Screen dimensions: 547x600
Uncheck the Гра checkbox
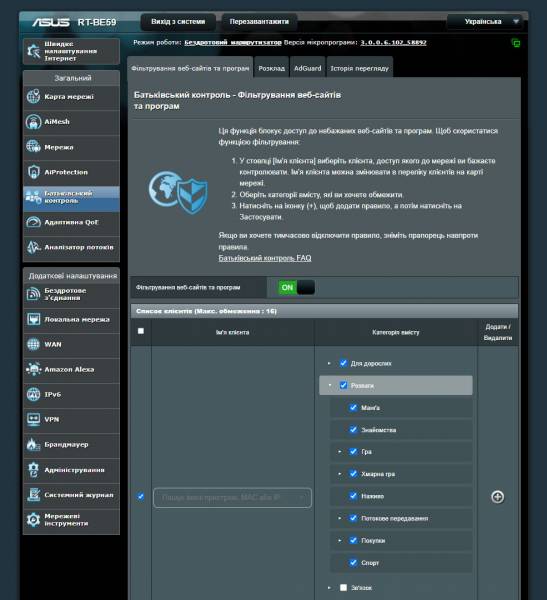coord(353,452)
